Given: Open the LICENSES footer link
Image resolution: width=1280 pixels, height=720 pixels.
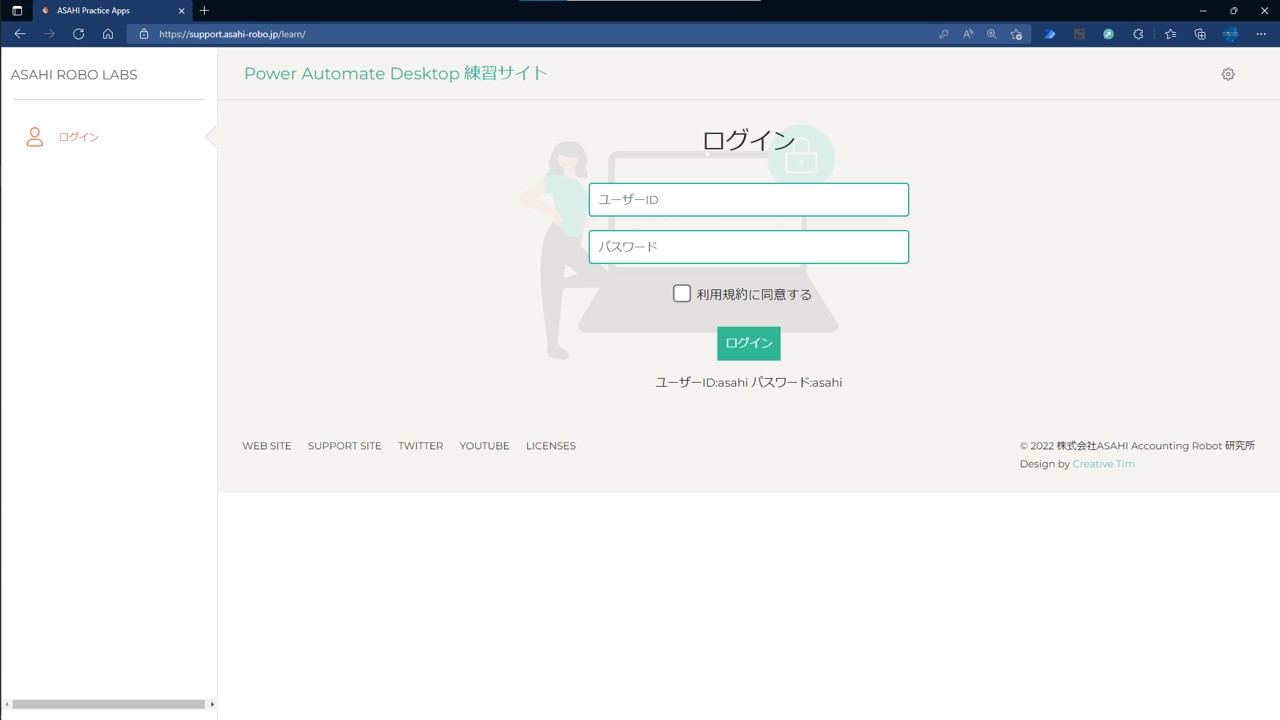Looking at the screenshot, I should [551, 446].
